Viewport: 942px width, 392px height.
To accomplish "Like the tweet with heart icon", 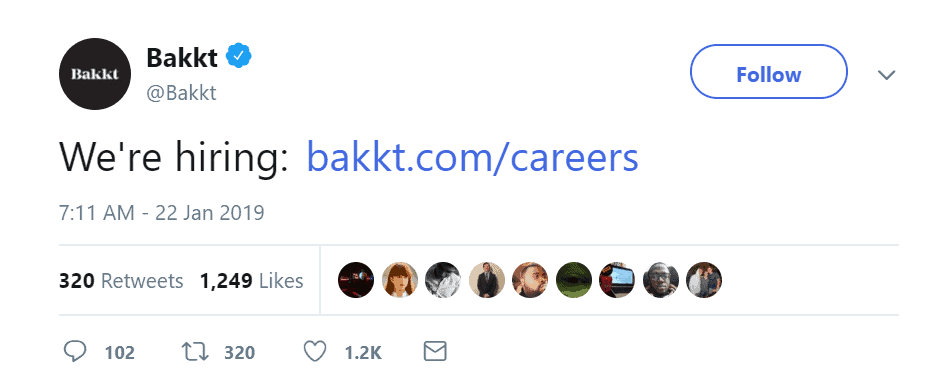I will click(x=314, y=352).
